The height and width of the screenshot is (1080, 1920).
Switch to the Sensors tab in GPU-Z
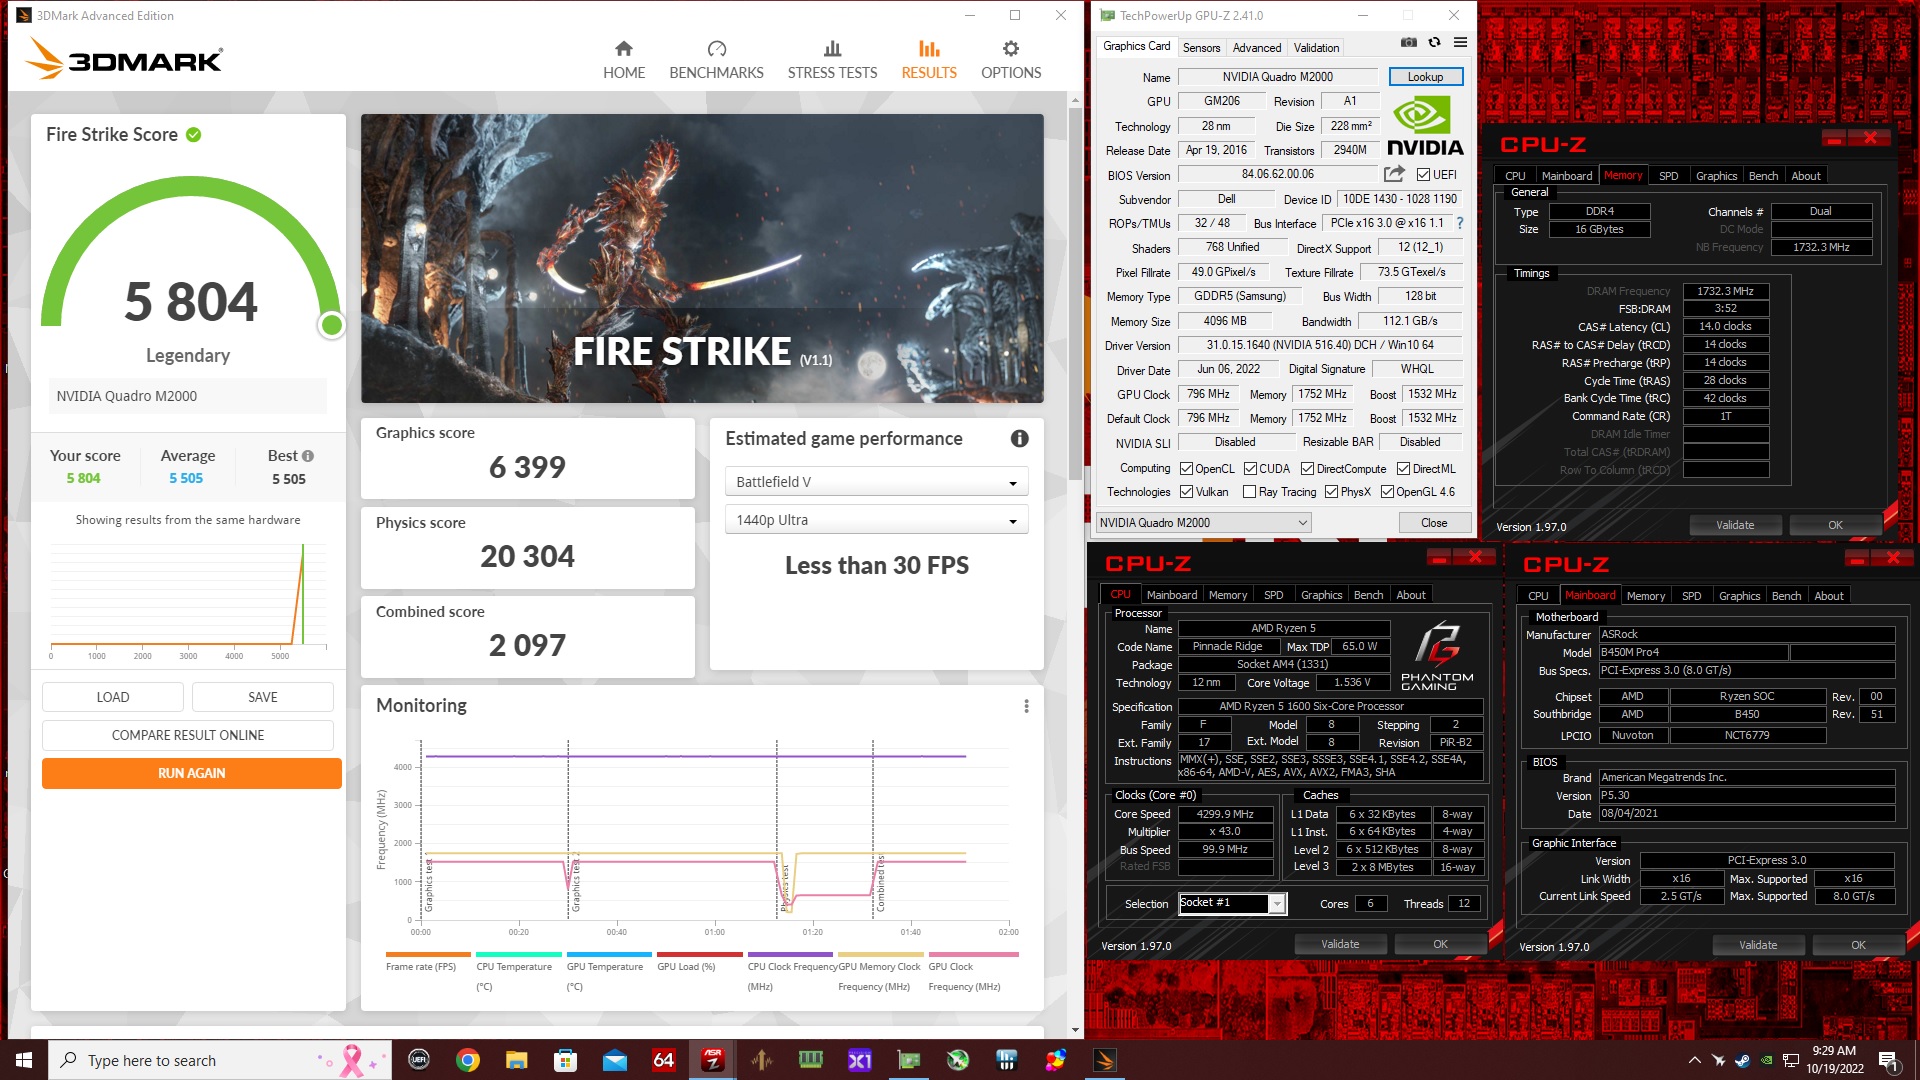(1201, 48)
